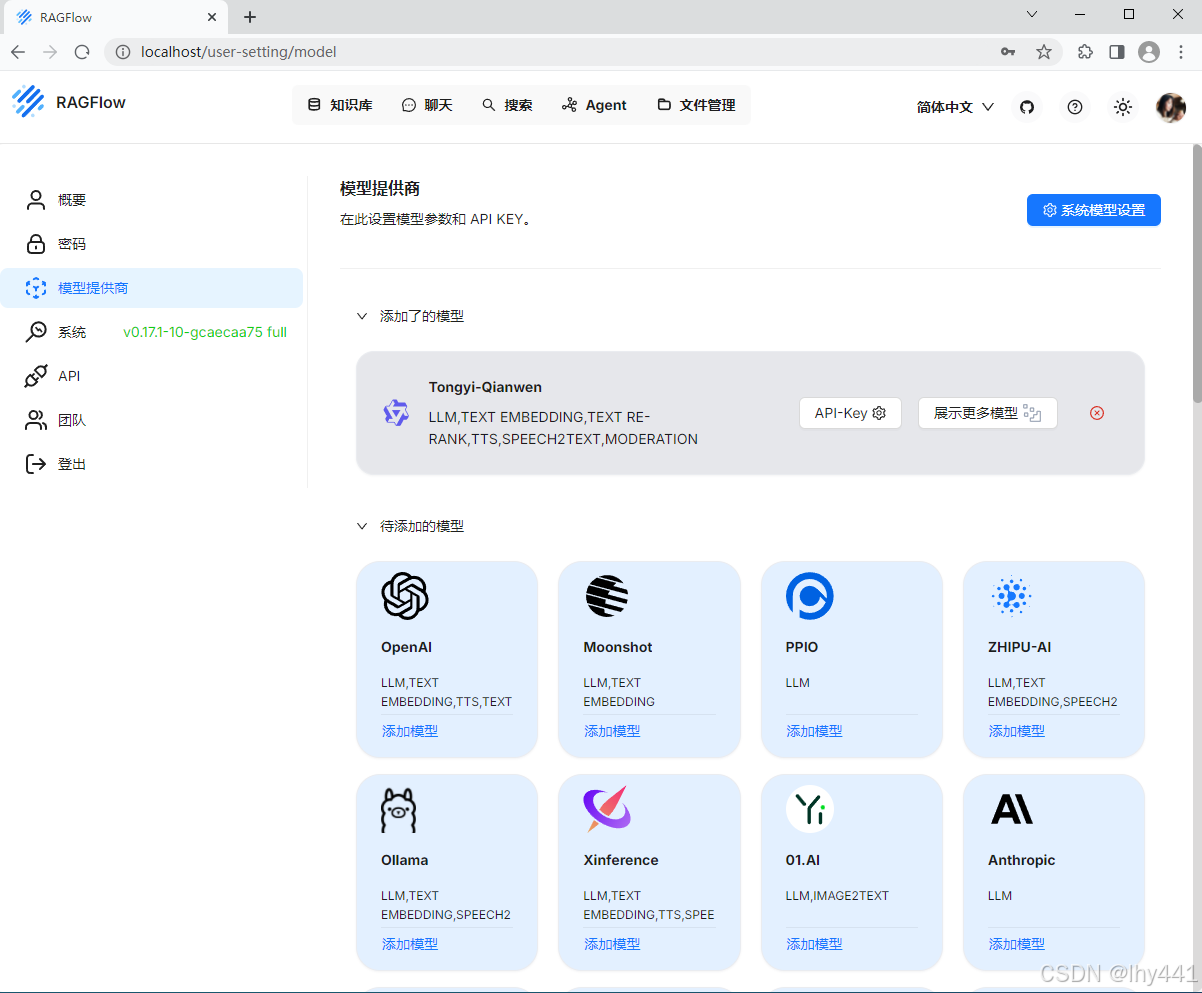Click the 01.AI logo icon
Viewport: 1202px width, 993px height.
[810, 809]
